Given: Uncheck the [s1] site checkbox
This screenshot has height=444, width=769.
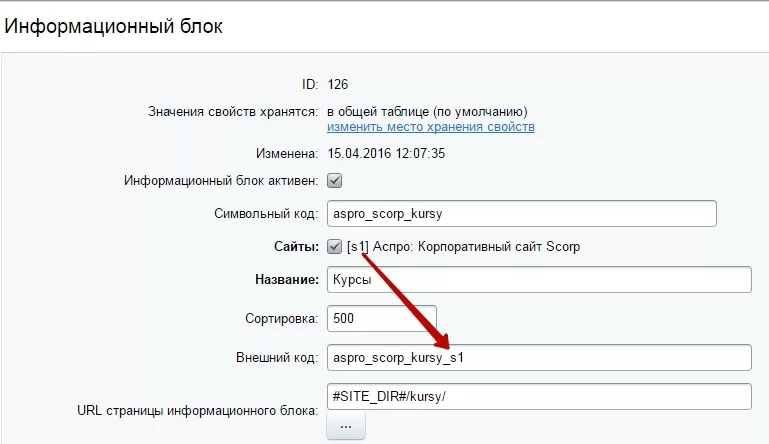Looking at the screenshot, I should (x=334, y=246).
